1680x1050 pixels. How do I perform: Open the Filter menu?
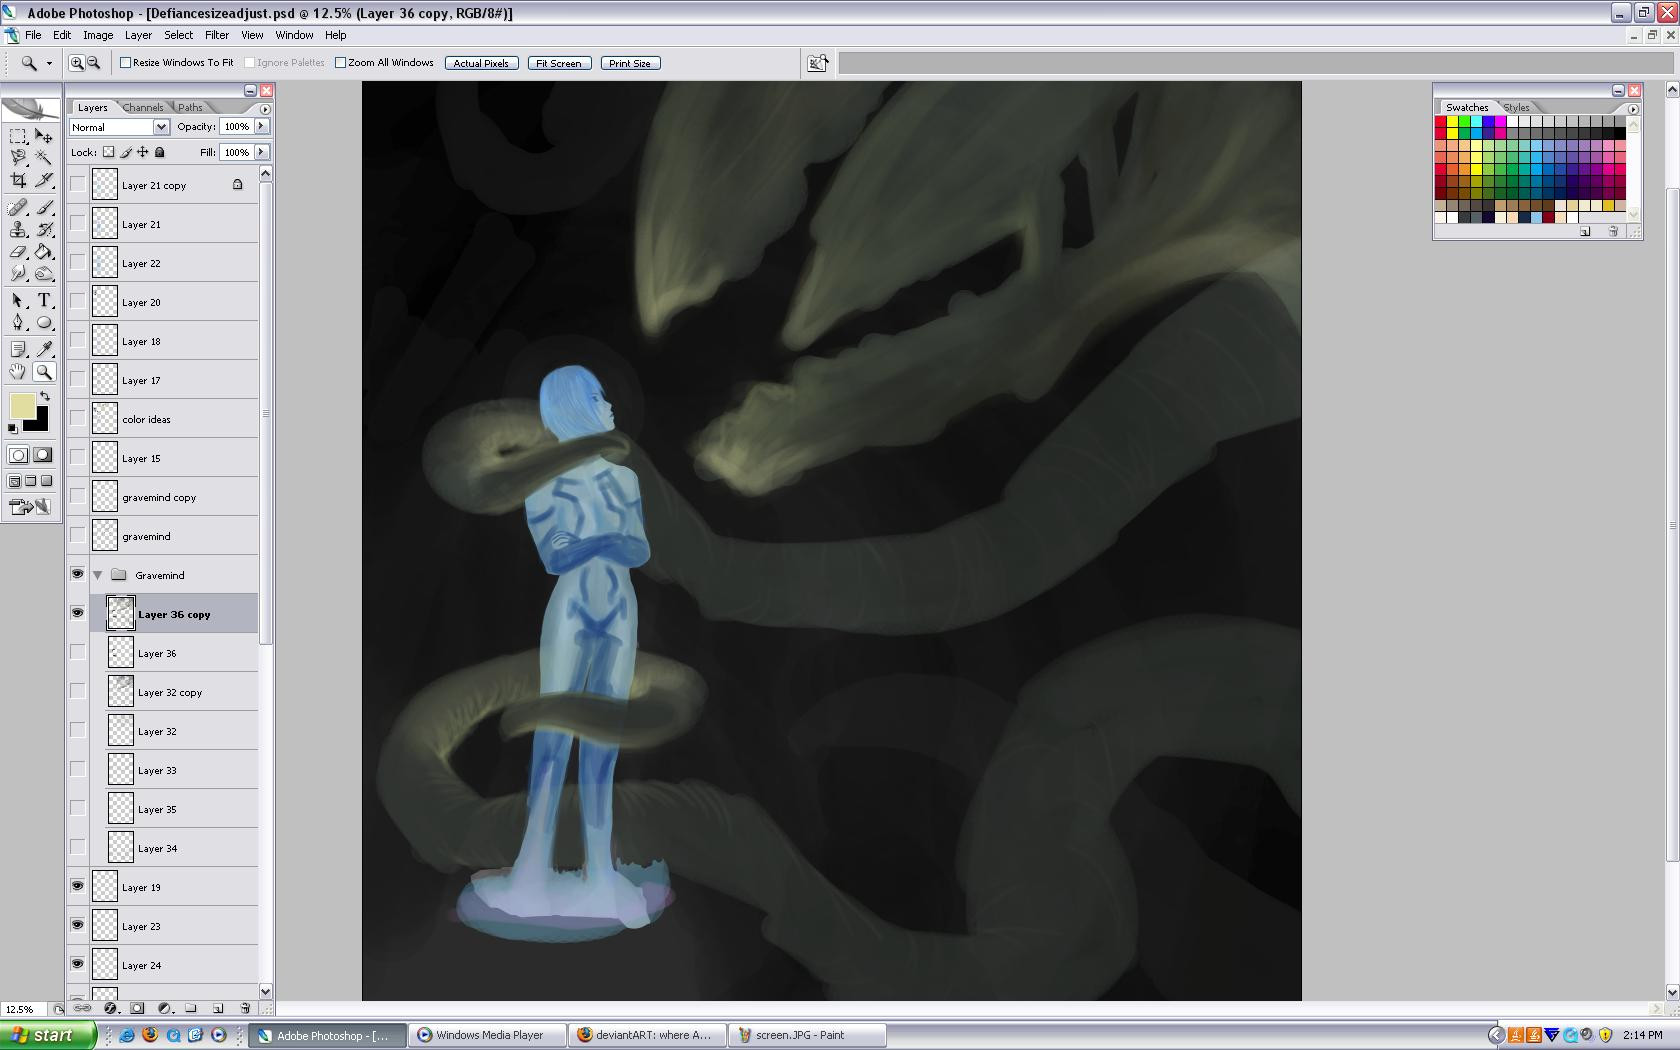[217, 35]
